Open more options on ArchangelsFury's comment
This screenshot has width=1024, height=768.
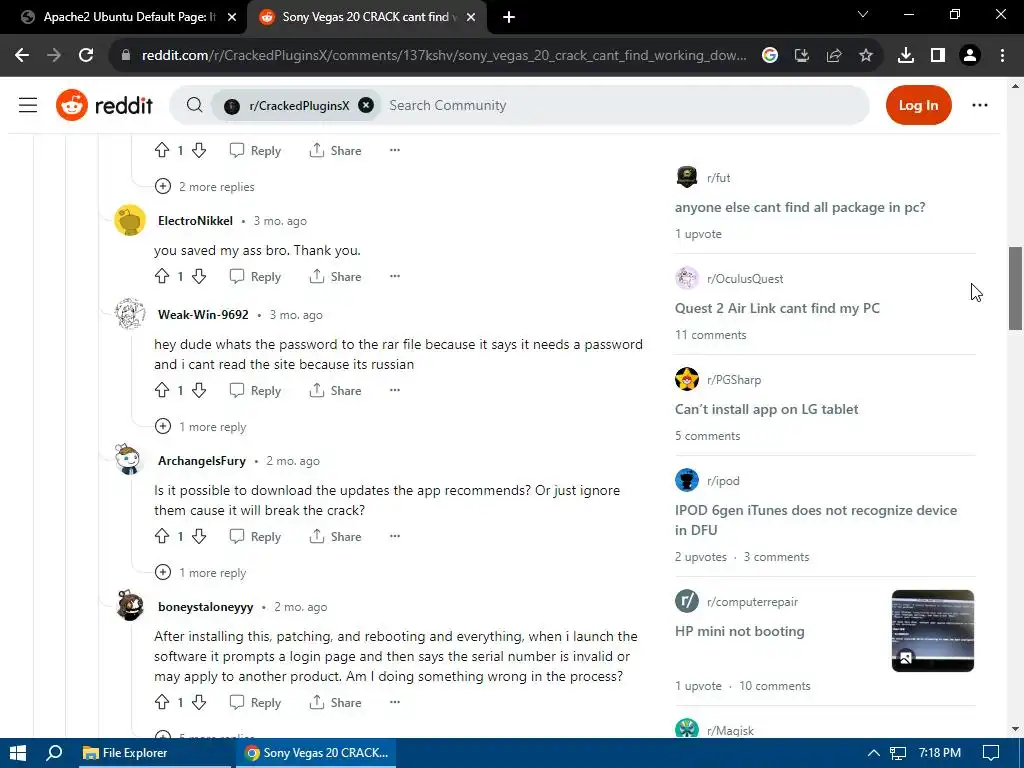[394, 536]
